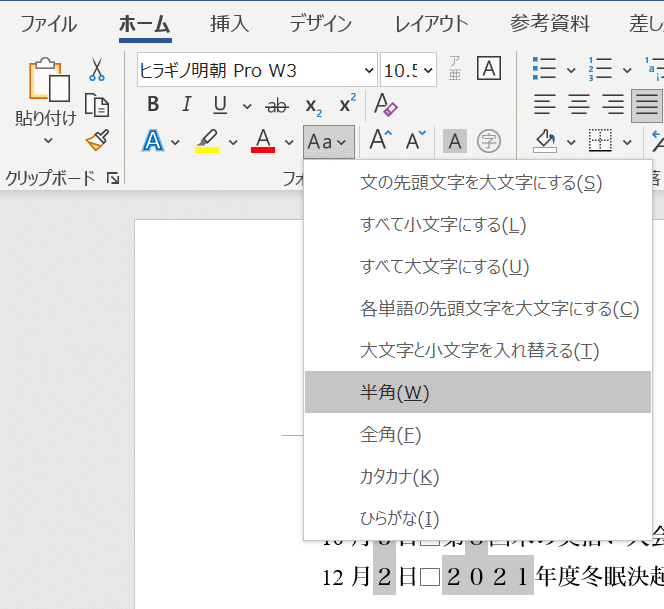Open the underline style dropdown arrow
664x609 pixels.
tap(247, 105)
